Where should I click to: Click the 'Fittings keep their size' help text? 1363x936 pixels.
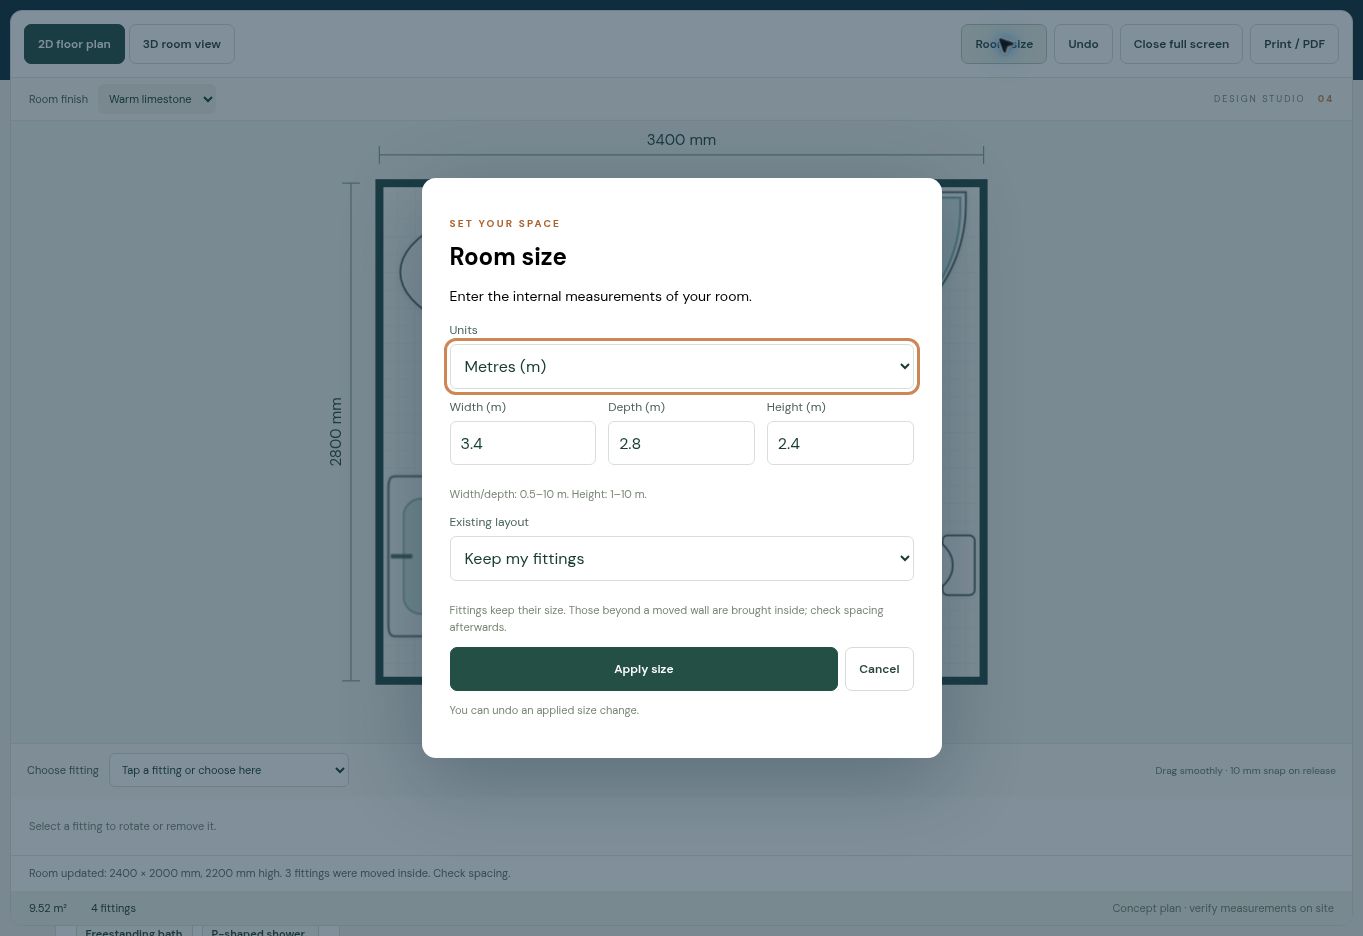667,618
